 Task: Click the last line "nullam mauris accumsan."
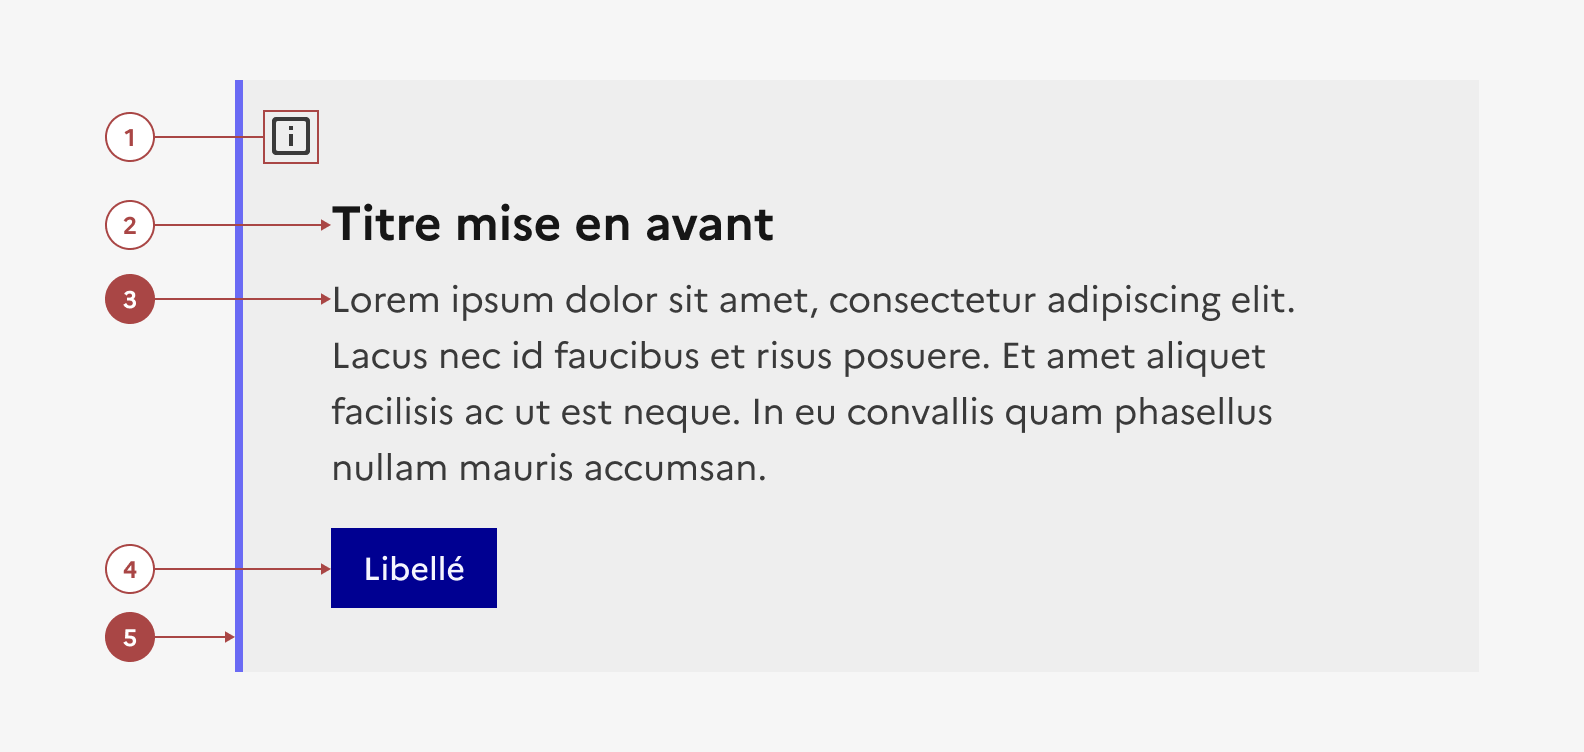[x=548, y=468]
